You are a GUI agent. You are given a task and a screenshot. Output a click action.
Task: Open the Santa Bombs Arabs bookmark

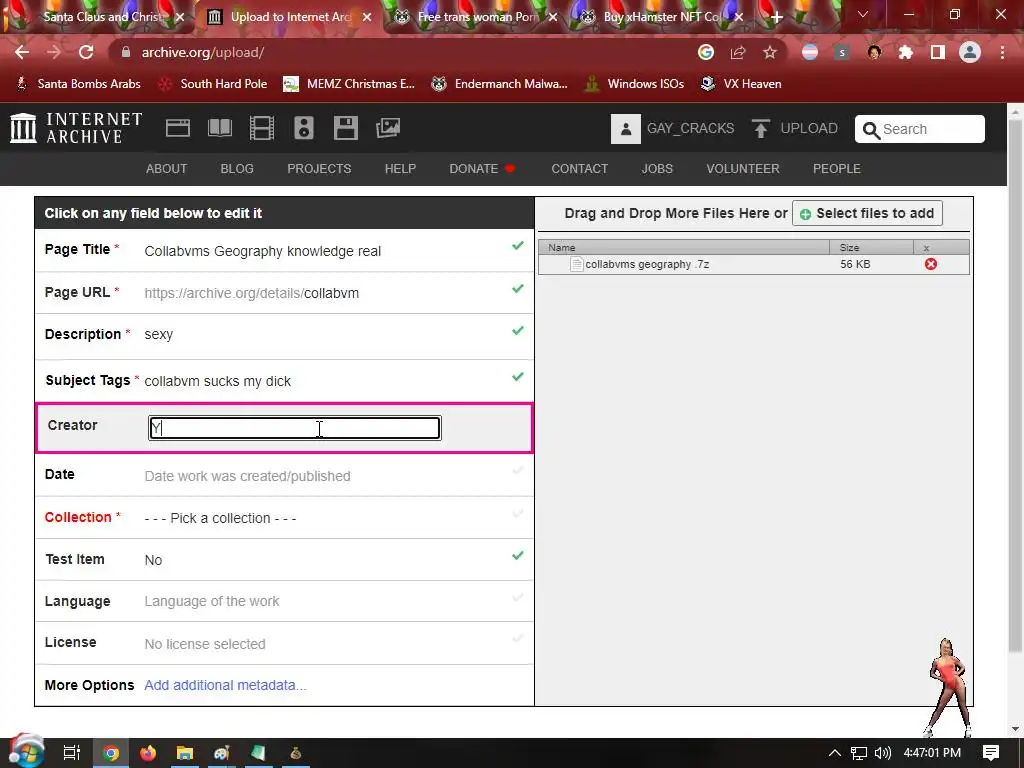coord(79,84)
